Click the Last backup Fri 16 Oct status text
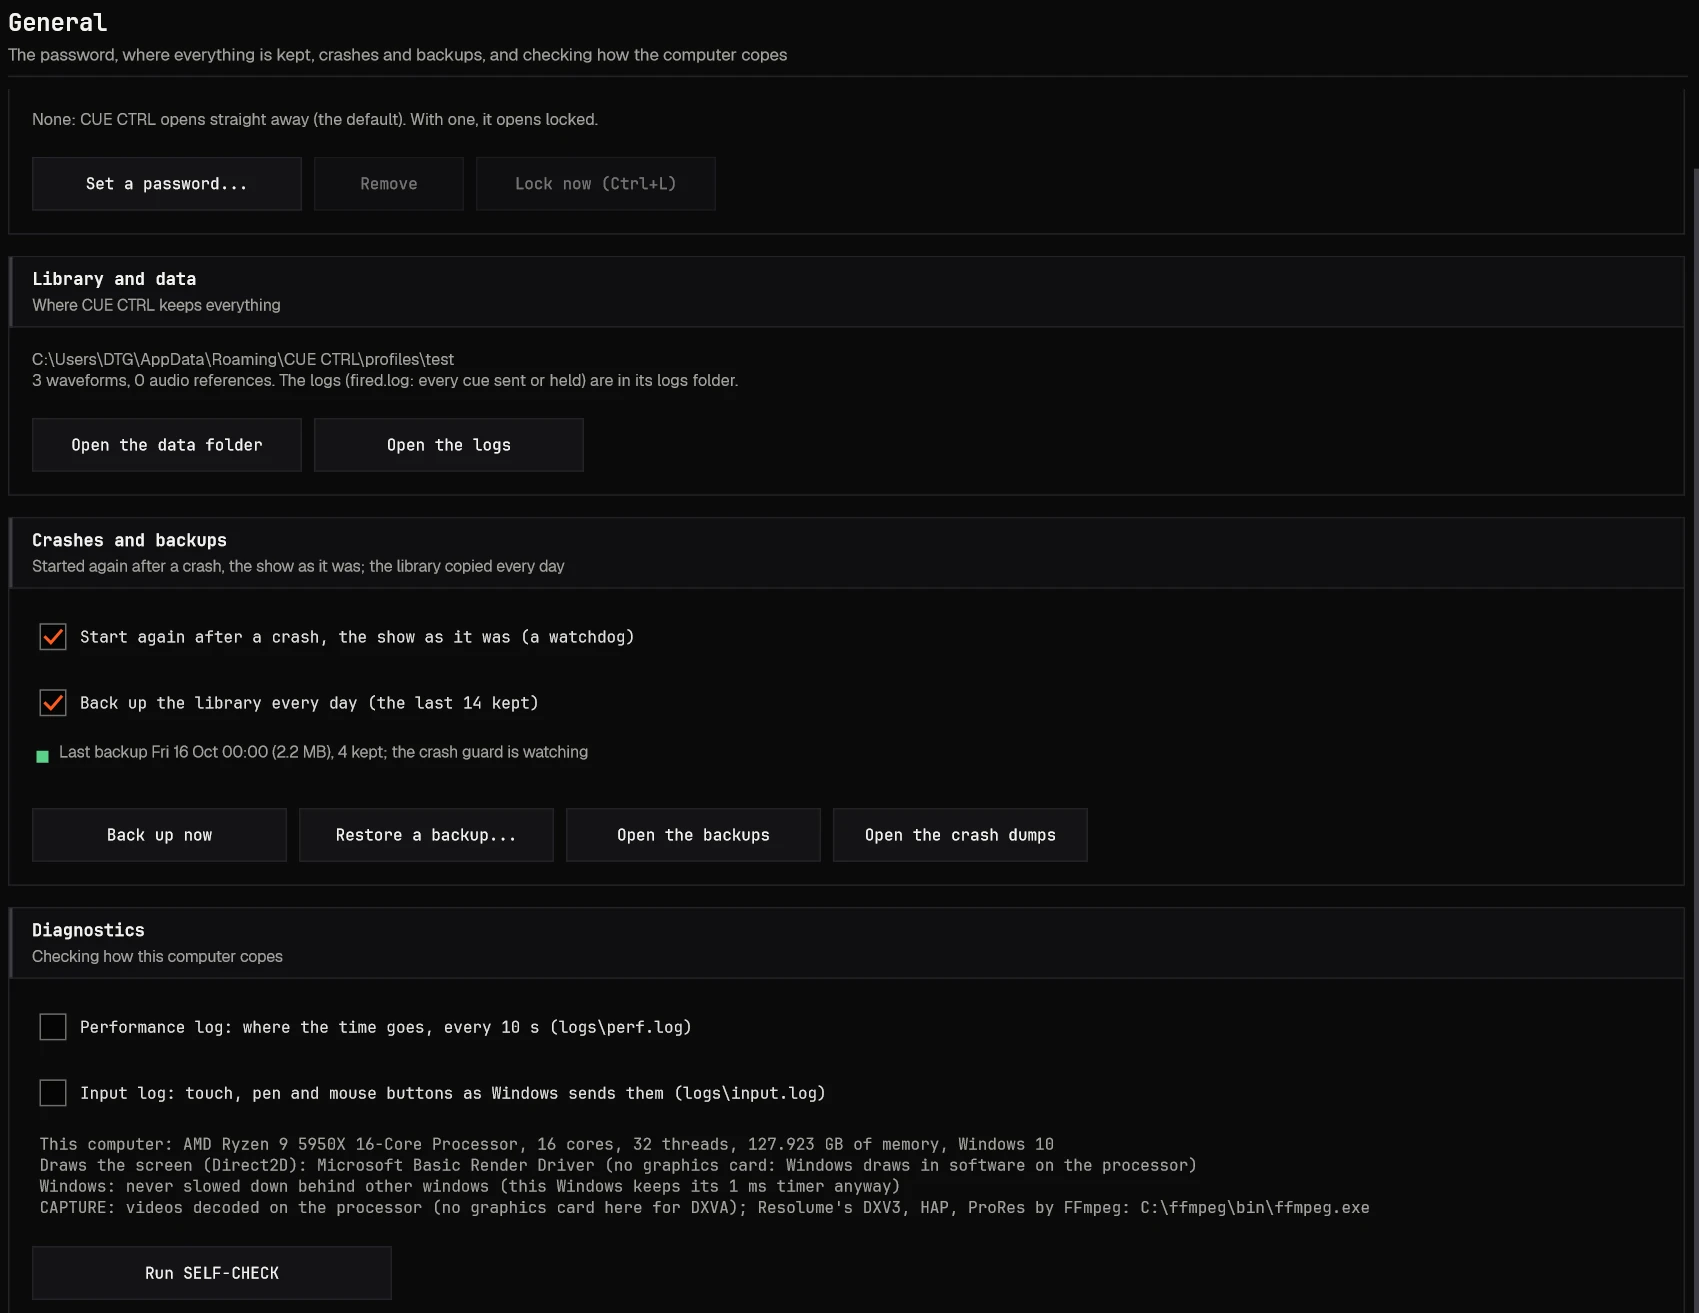Image resolution: width=1699 pixels, height=1313 pixels. [x=323, y=752]
